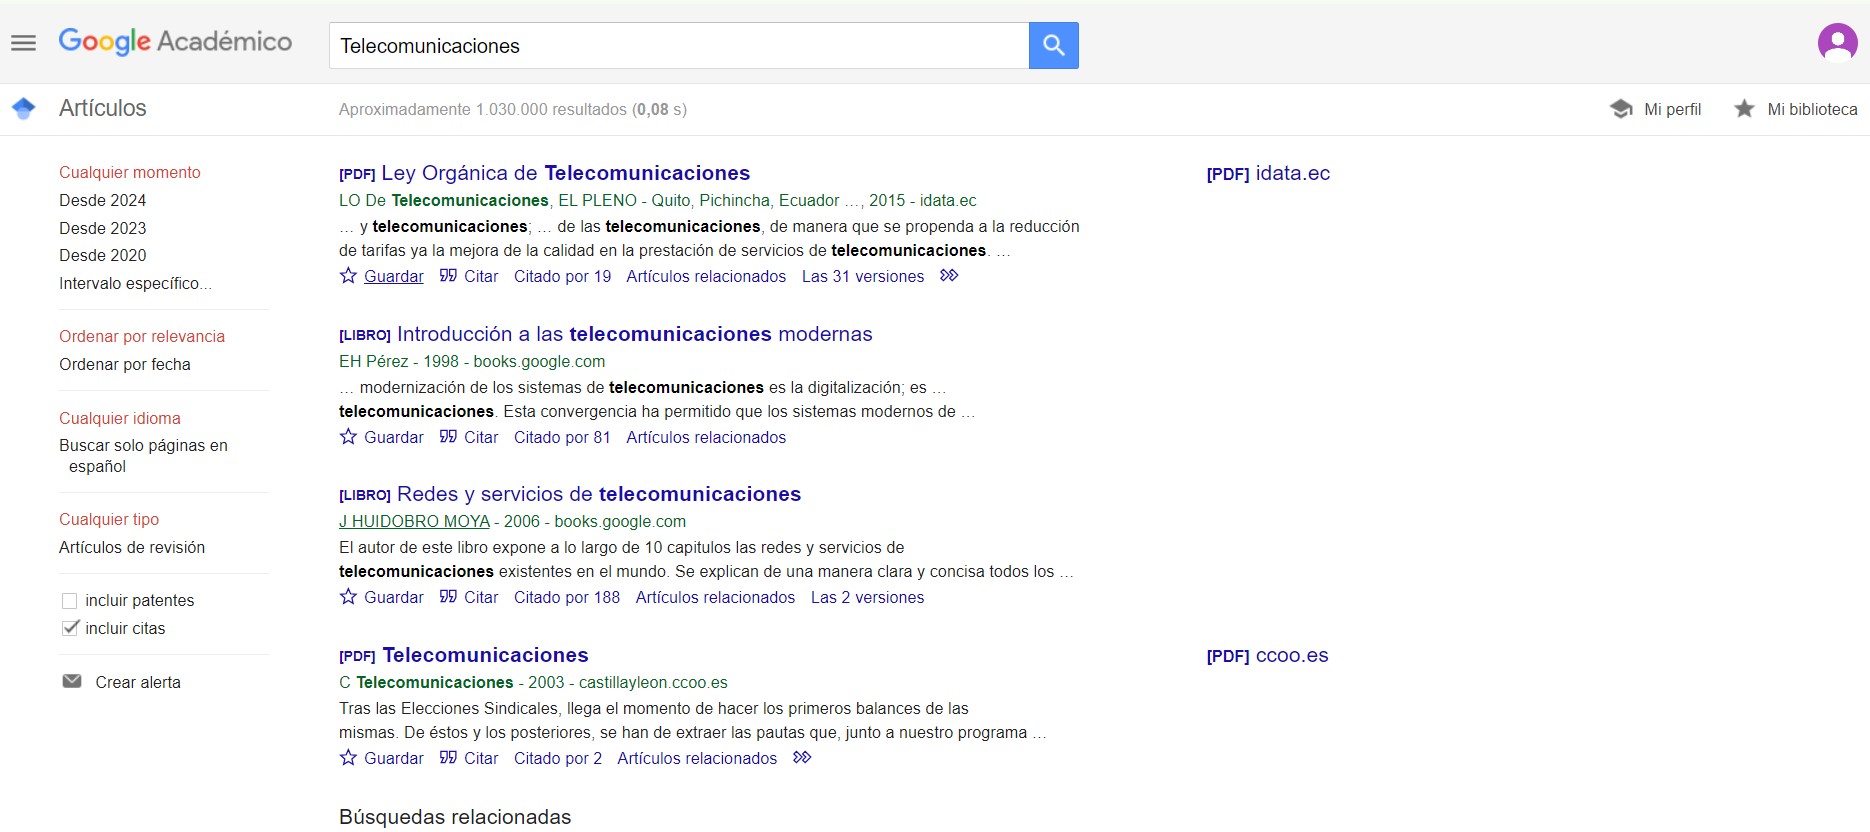Select Buscar solo páginas en español
1870x832 pixels.
point(143,456)
